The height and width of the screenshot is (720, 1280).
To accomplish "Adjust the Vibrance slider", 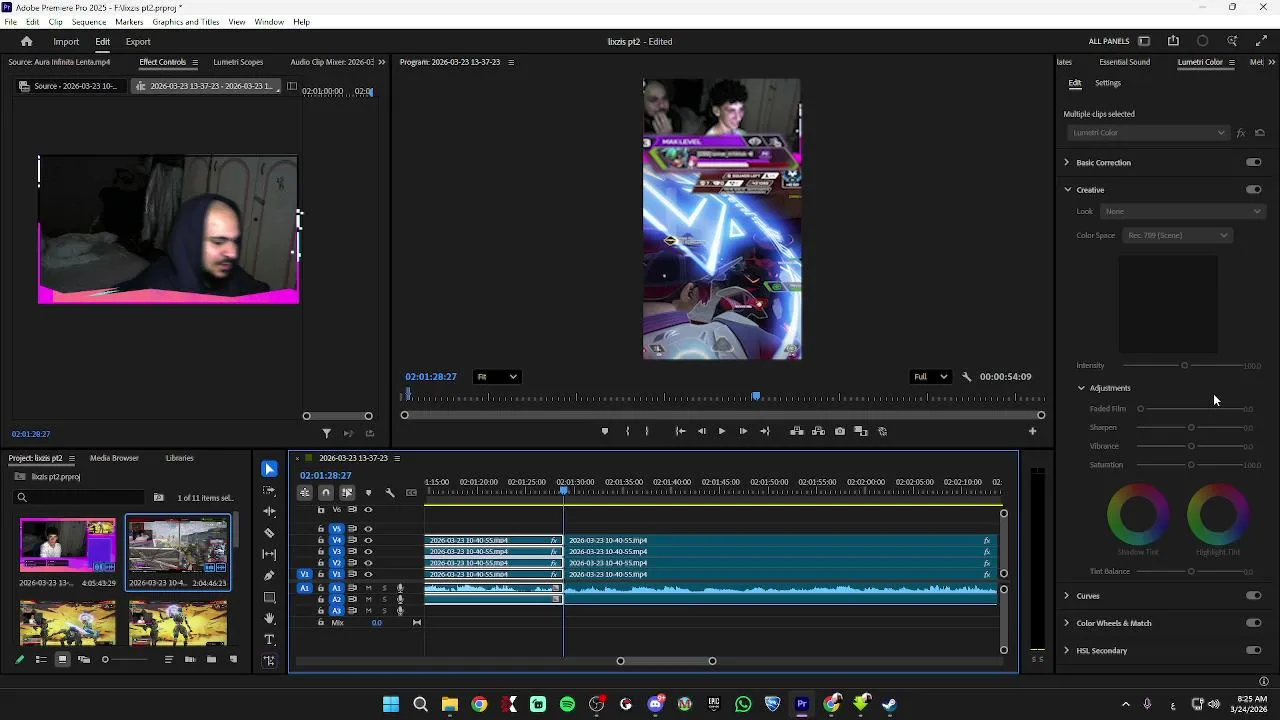I will tap(1191, 446).
